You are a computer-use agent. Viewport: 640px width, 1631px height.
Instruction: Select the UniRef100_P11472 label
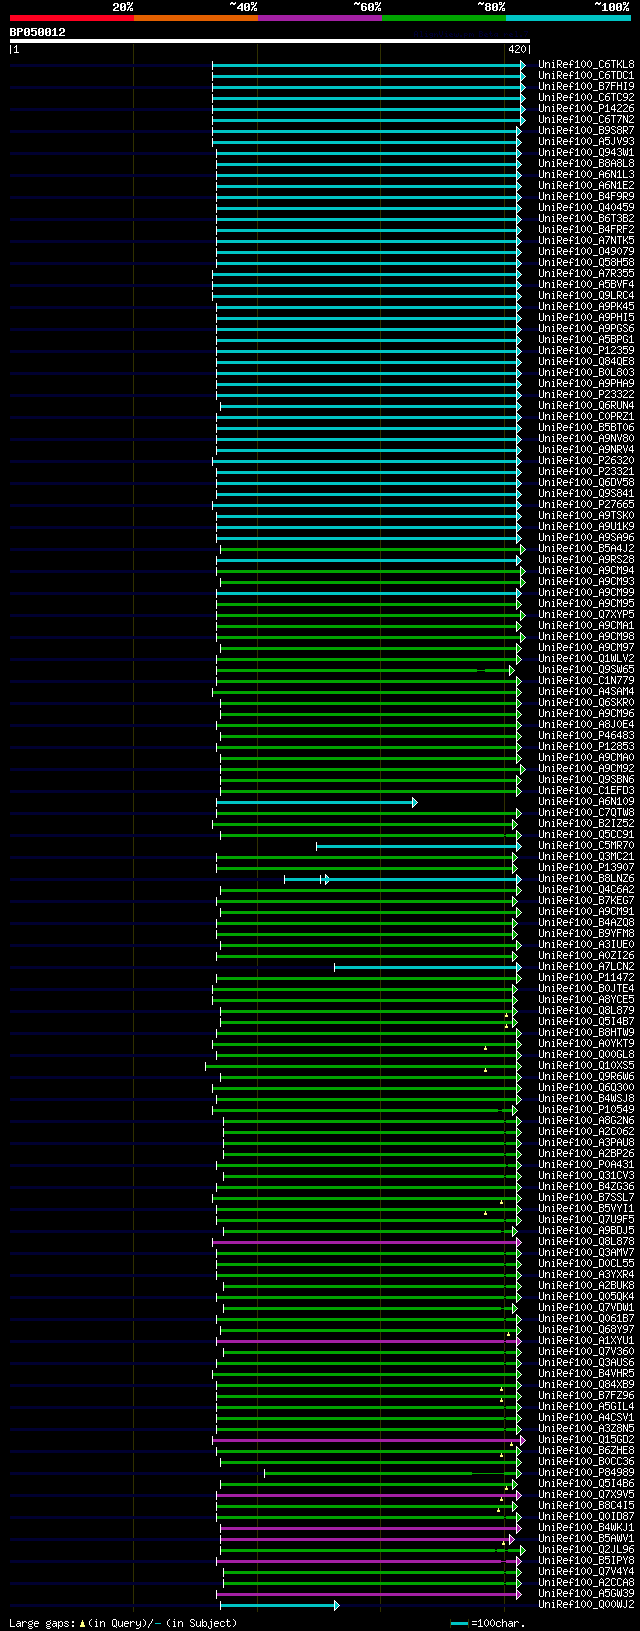(x=586, y=977)
